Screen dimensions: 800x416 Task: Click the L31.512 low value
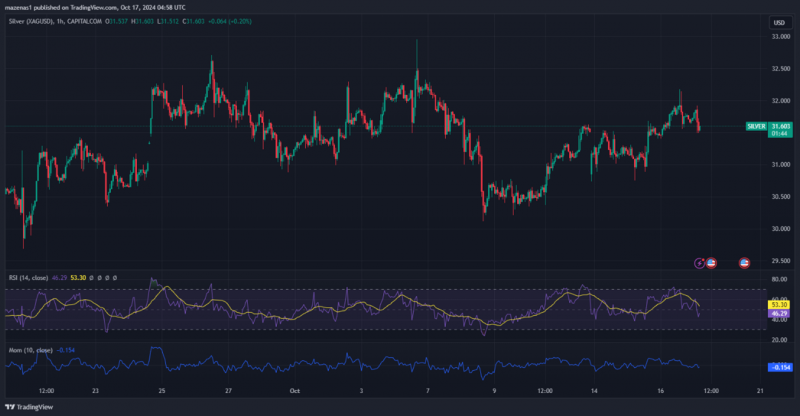click(x=168, y=21)
